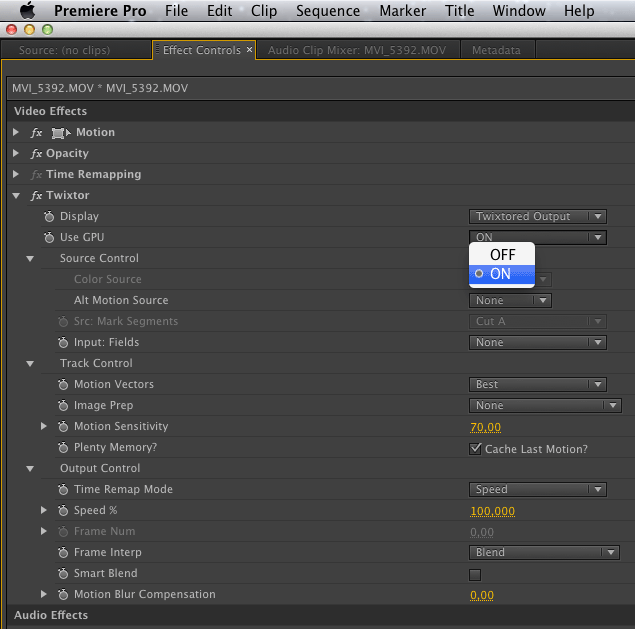
Task: Disable the Opacity effect fx button
Action: point(36,154)
